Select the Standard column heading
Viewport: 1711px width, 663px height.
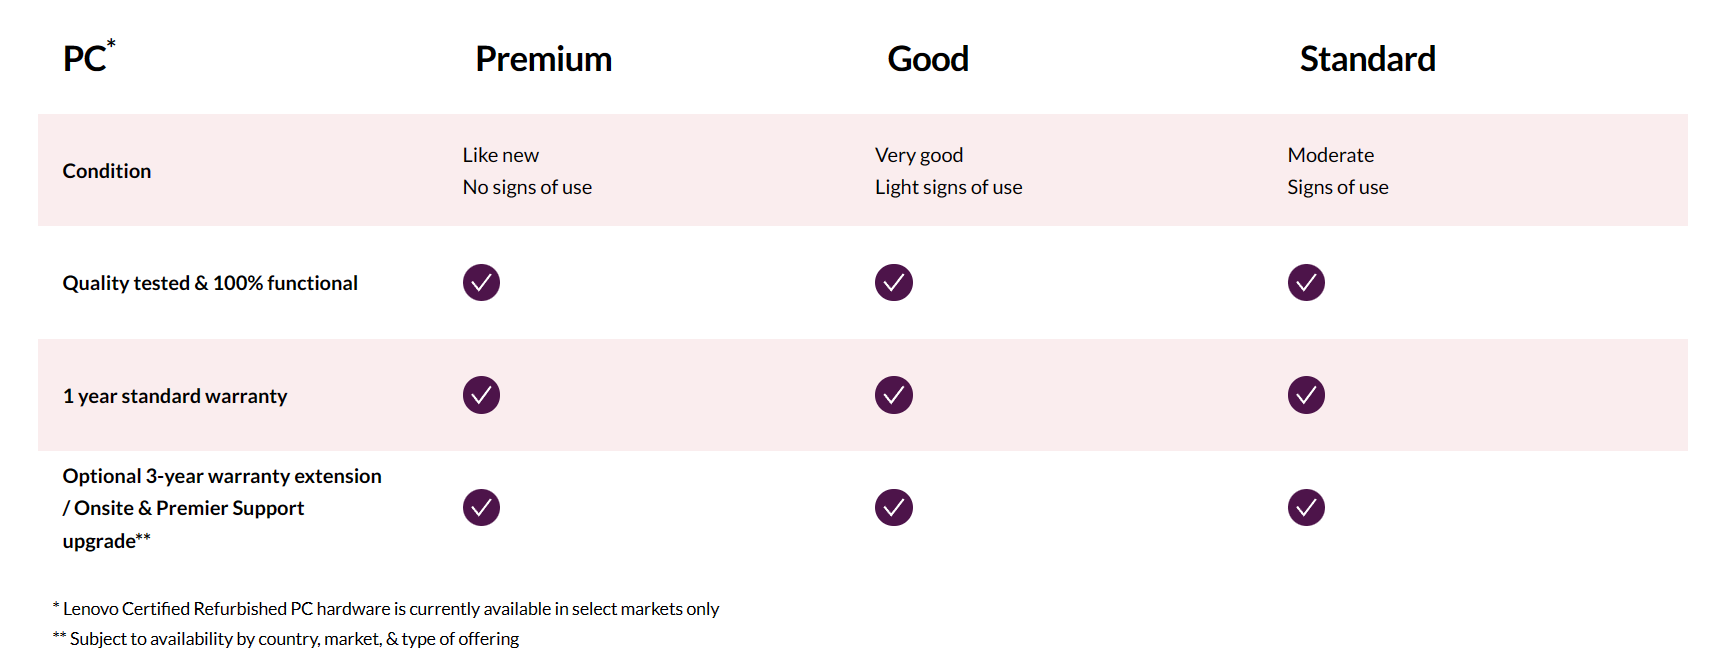1367,59
